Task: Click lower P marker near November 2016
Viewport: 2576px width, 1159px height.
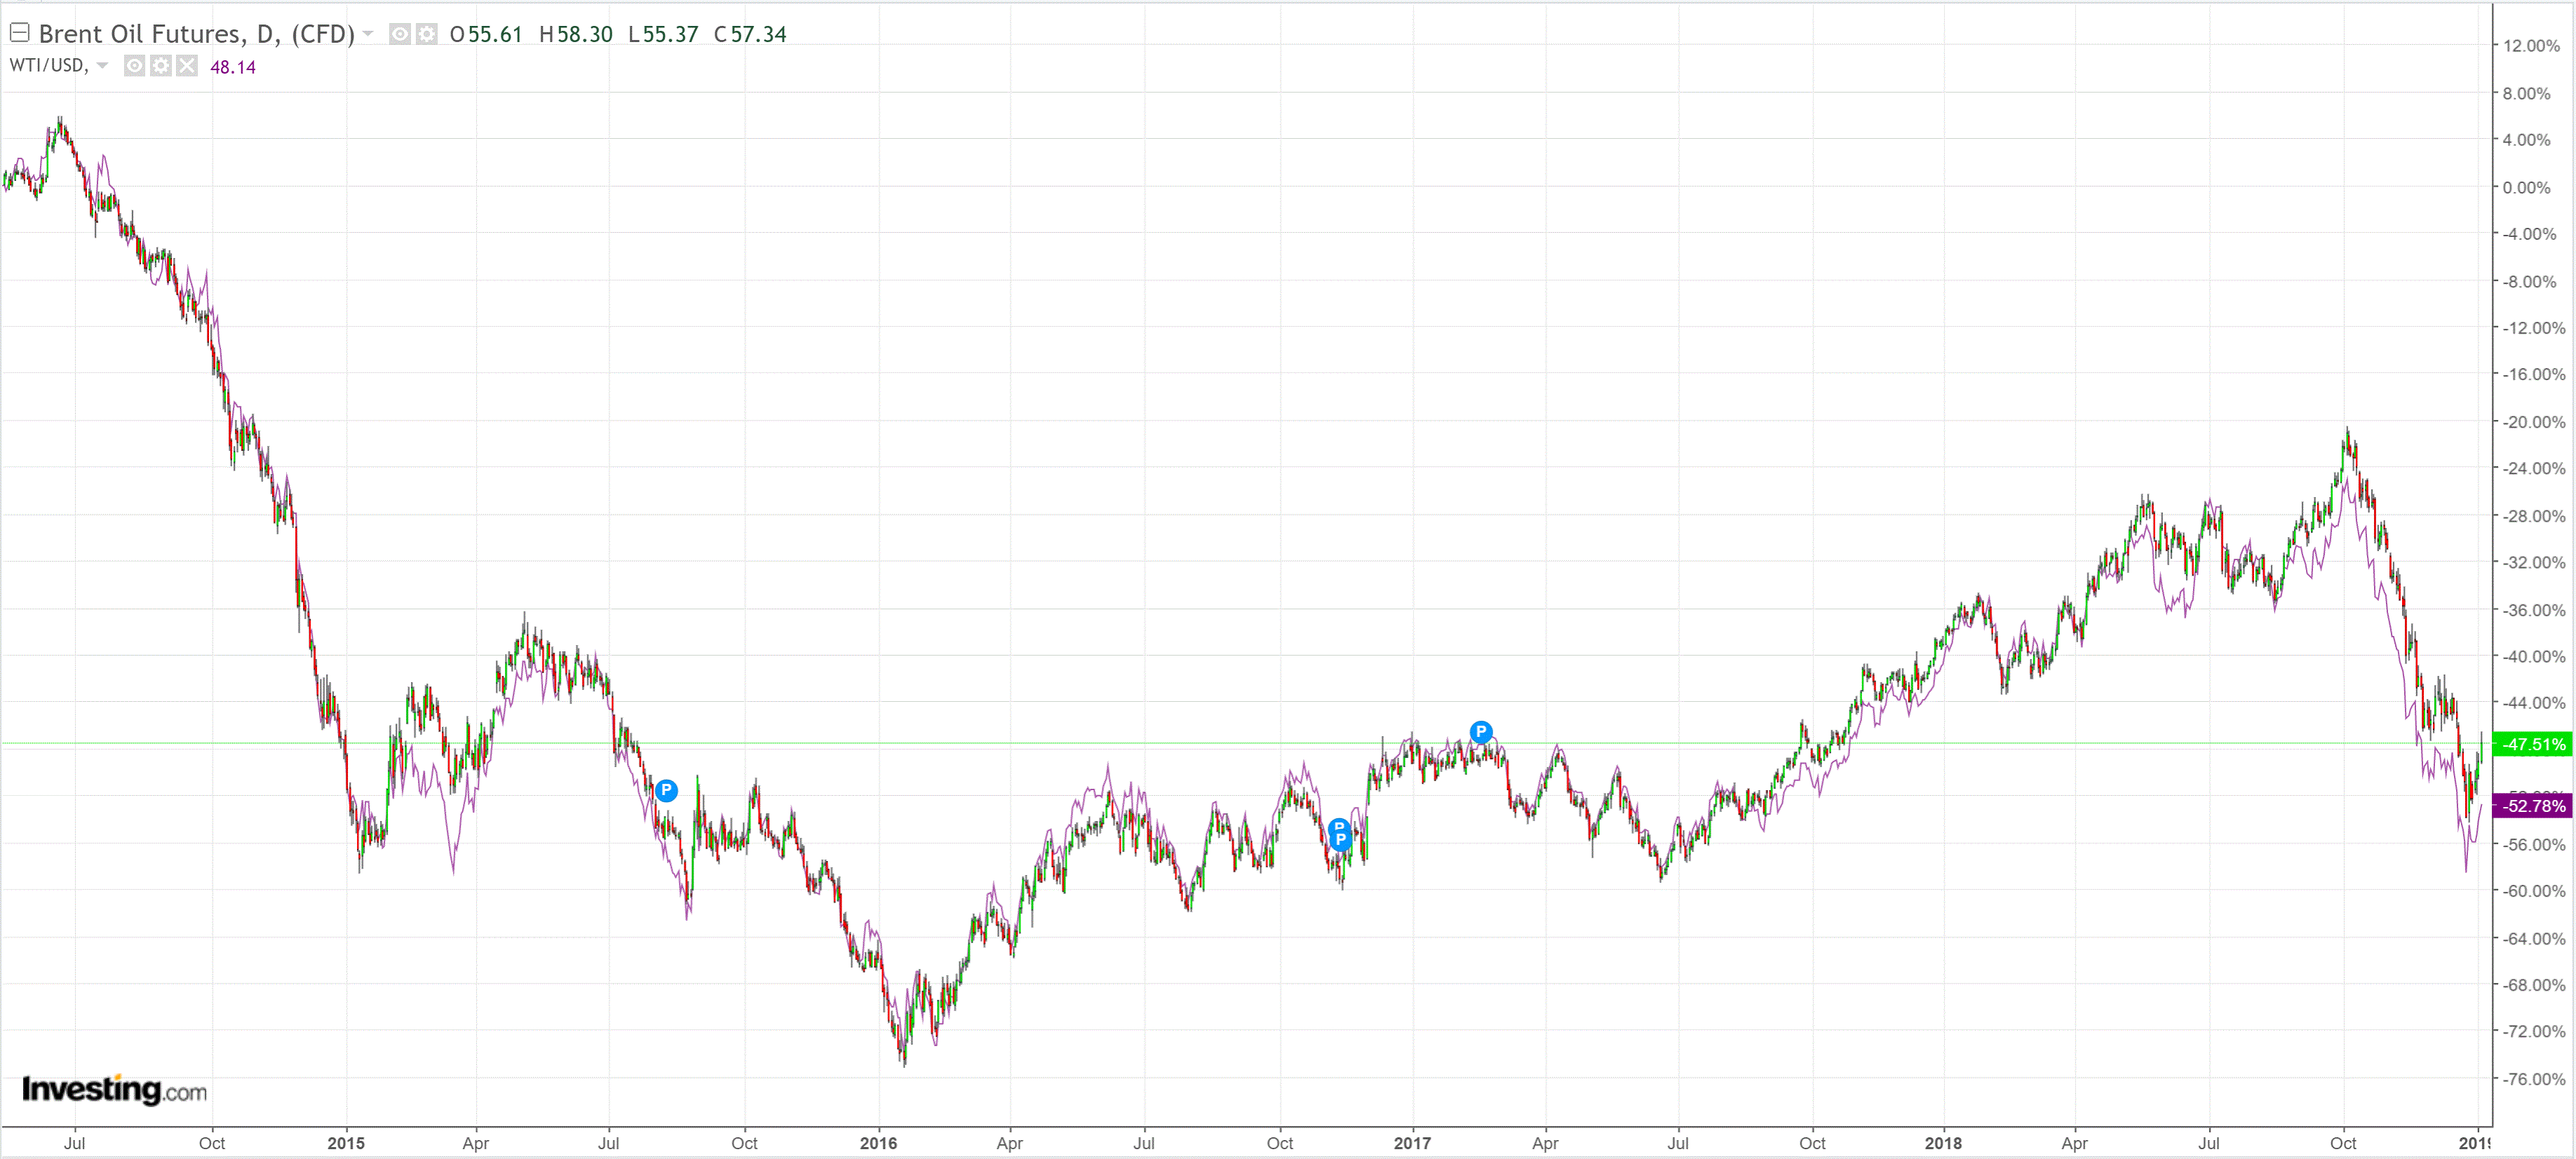Action: tap(1340, 841)
